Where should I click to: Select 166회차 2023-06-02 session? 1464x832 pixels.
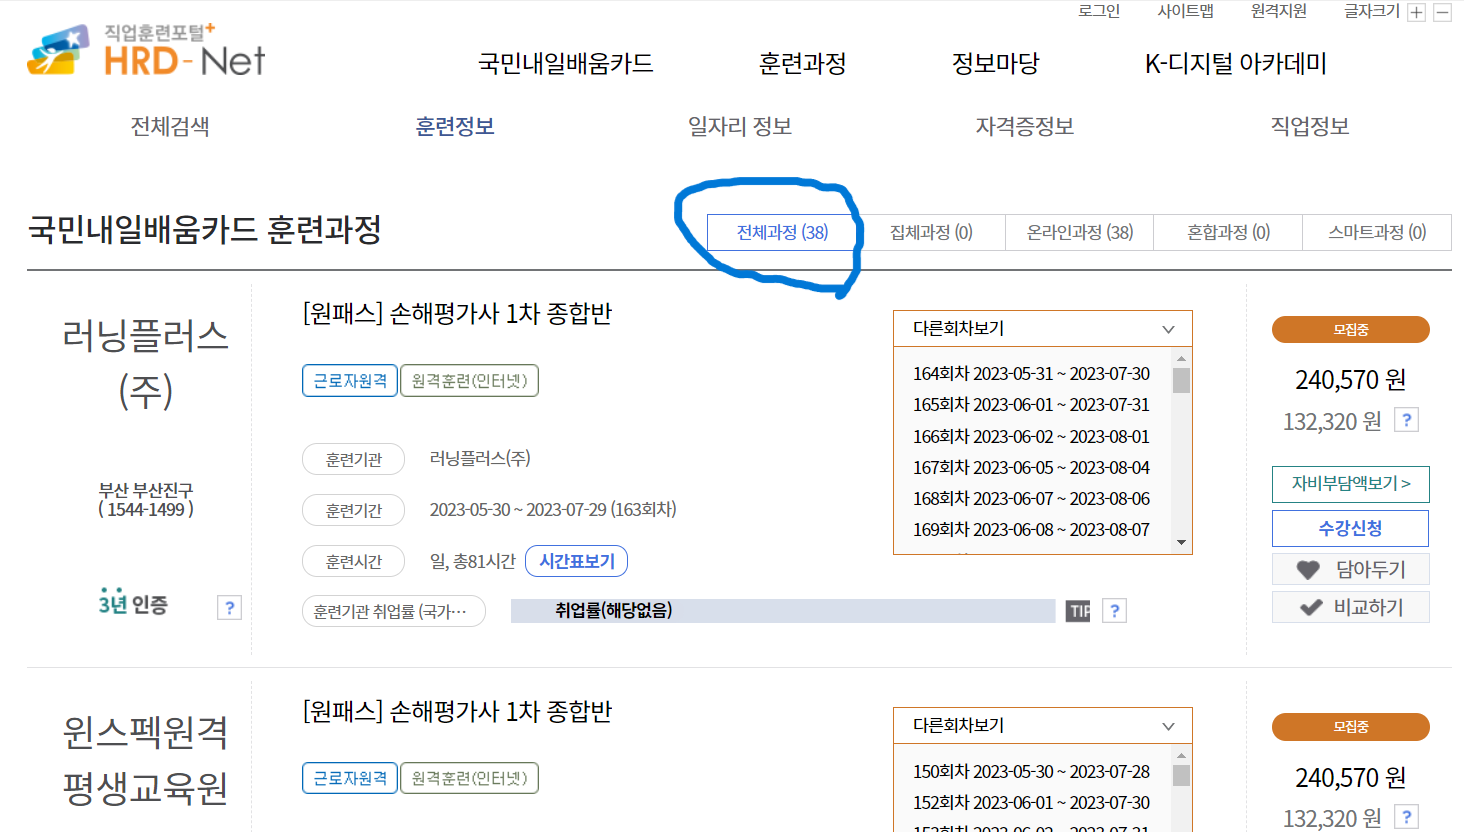(x=1031, y=437)
